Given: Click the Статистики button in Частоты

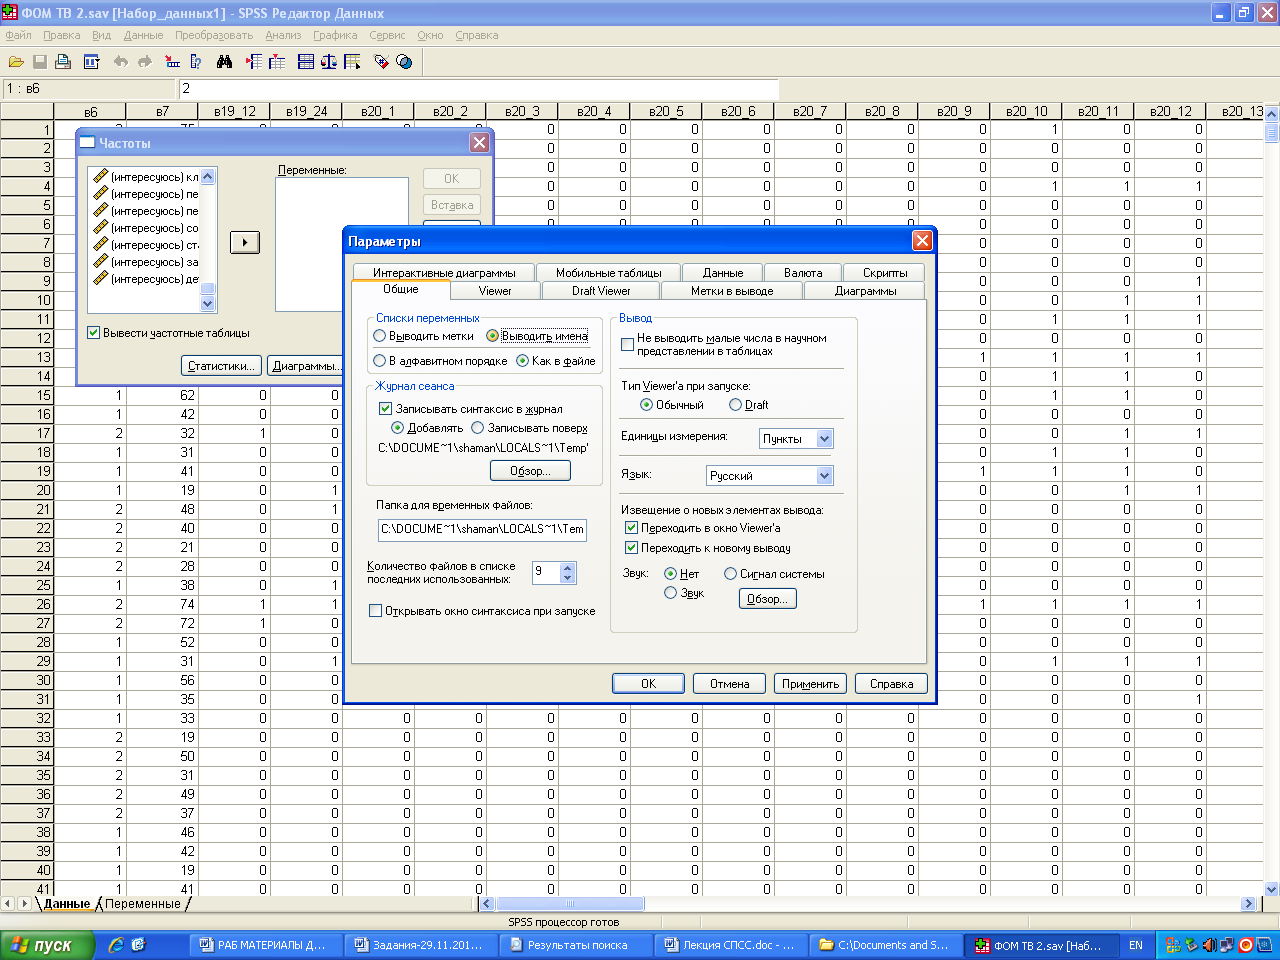Looking at the screenshot, I should (221, 366).
